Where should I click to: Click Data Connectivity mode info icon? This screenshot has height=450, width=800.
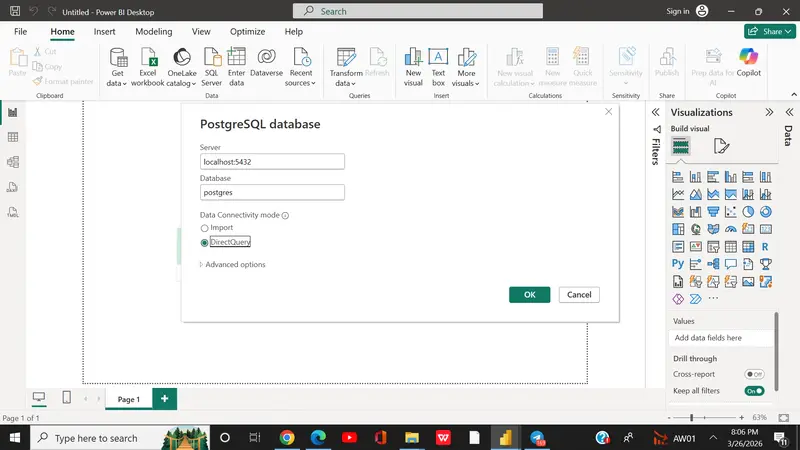coord(285,215)
